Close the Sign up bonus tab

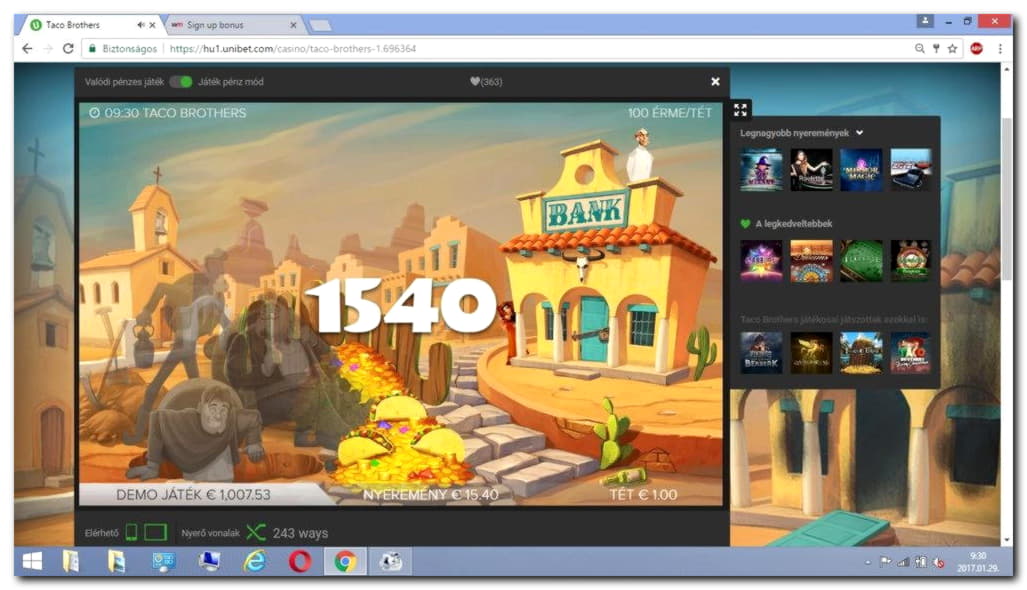[293, 25]
